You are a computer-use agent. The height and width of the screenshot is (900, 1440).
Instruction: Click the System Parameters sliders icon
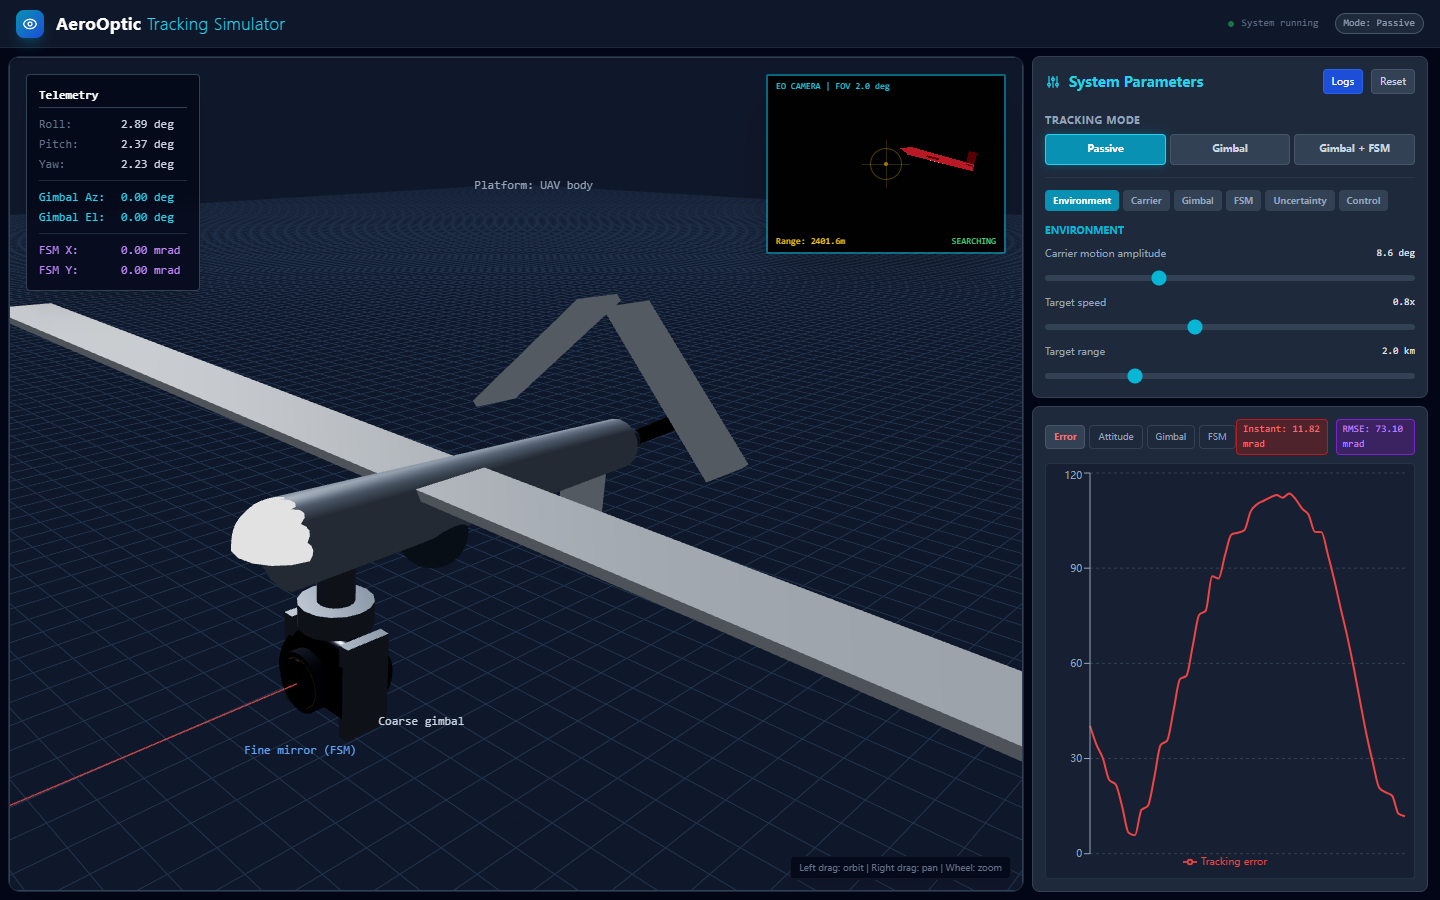coord(1053,82)
